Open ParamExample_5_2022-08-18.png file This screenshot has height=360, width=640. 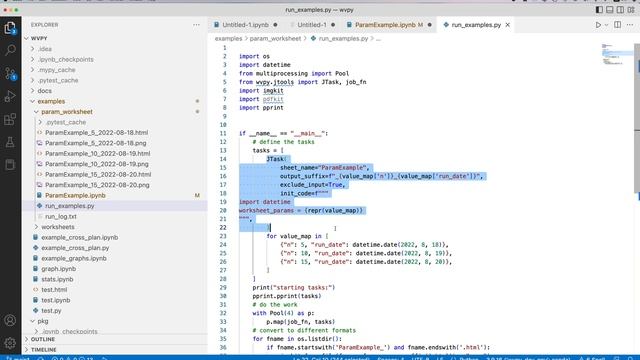coord(96,143)
